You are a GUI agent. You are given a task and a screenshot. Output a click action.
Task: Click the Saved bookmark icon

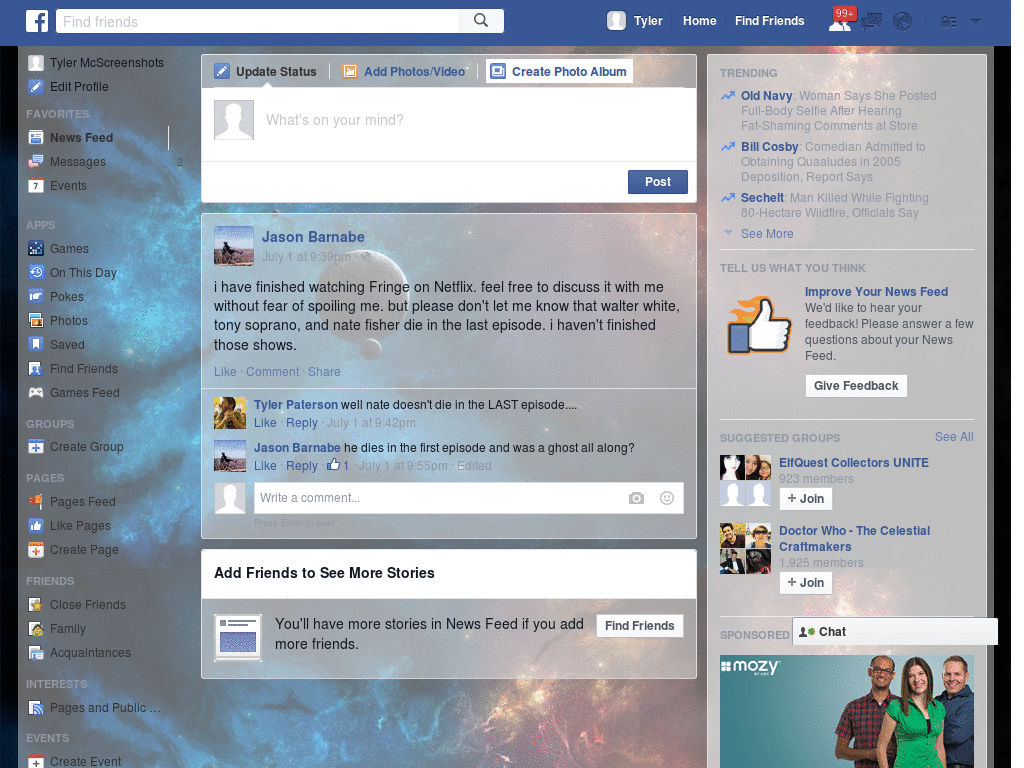pos(36,344)
